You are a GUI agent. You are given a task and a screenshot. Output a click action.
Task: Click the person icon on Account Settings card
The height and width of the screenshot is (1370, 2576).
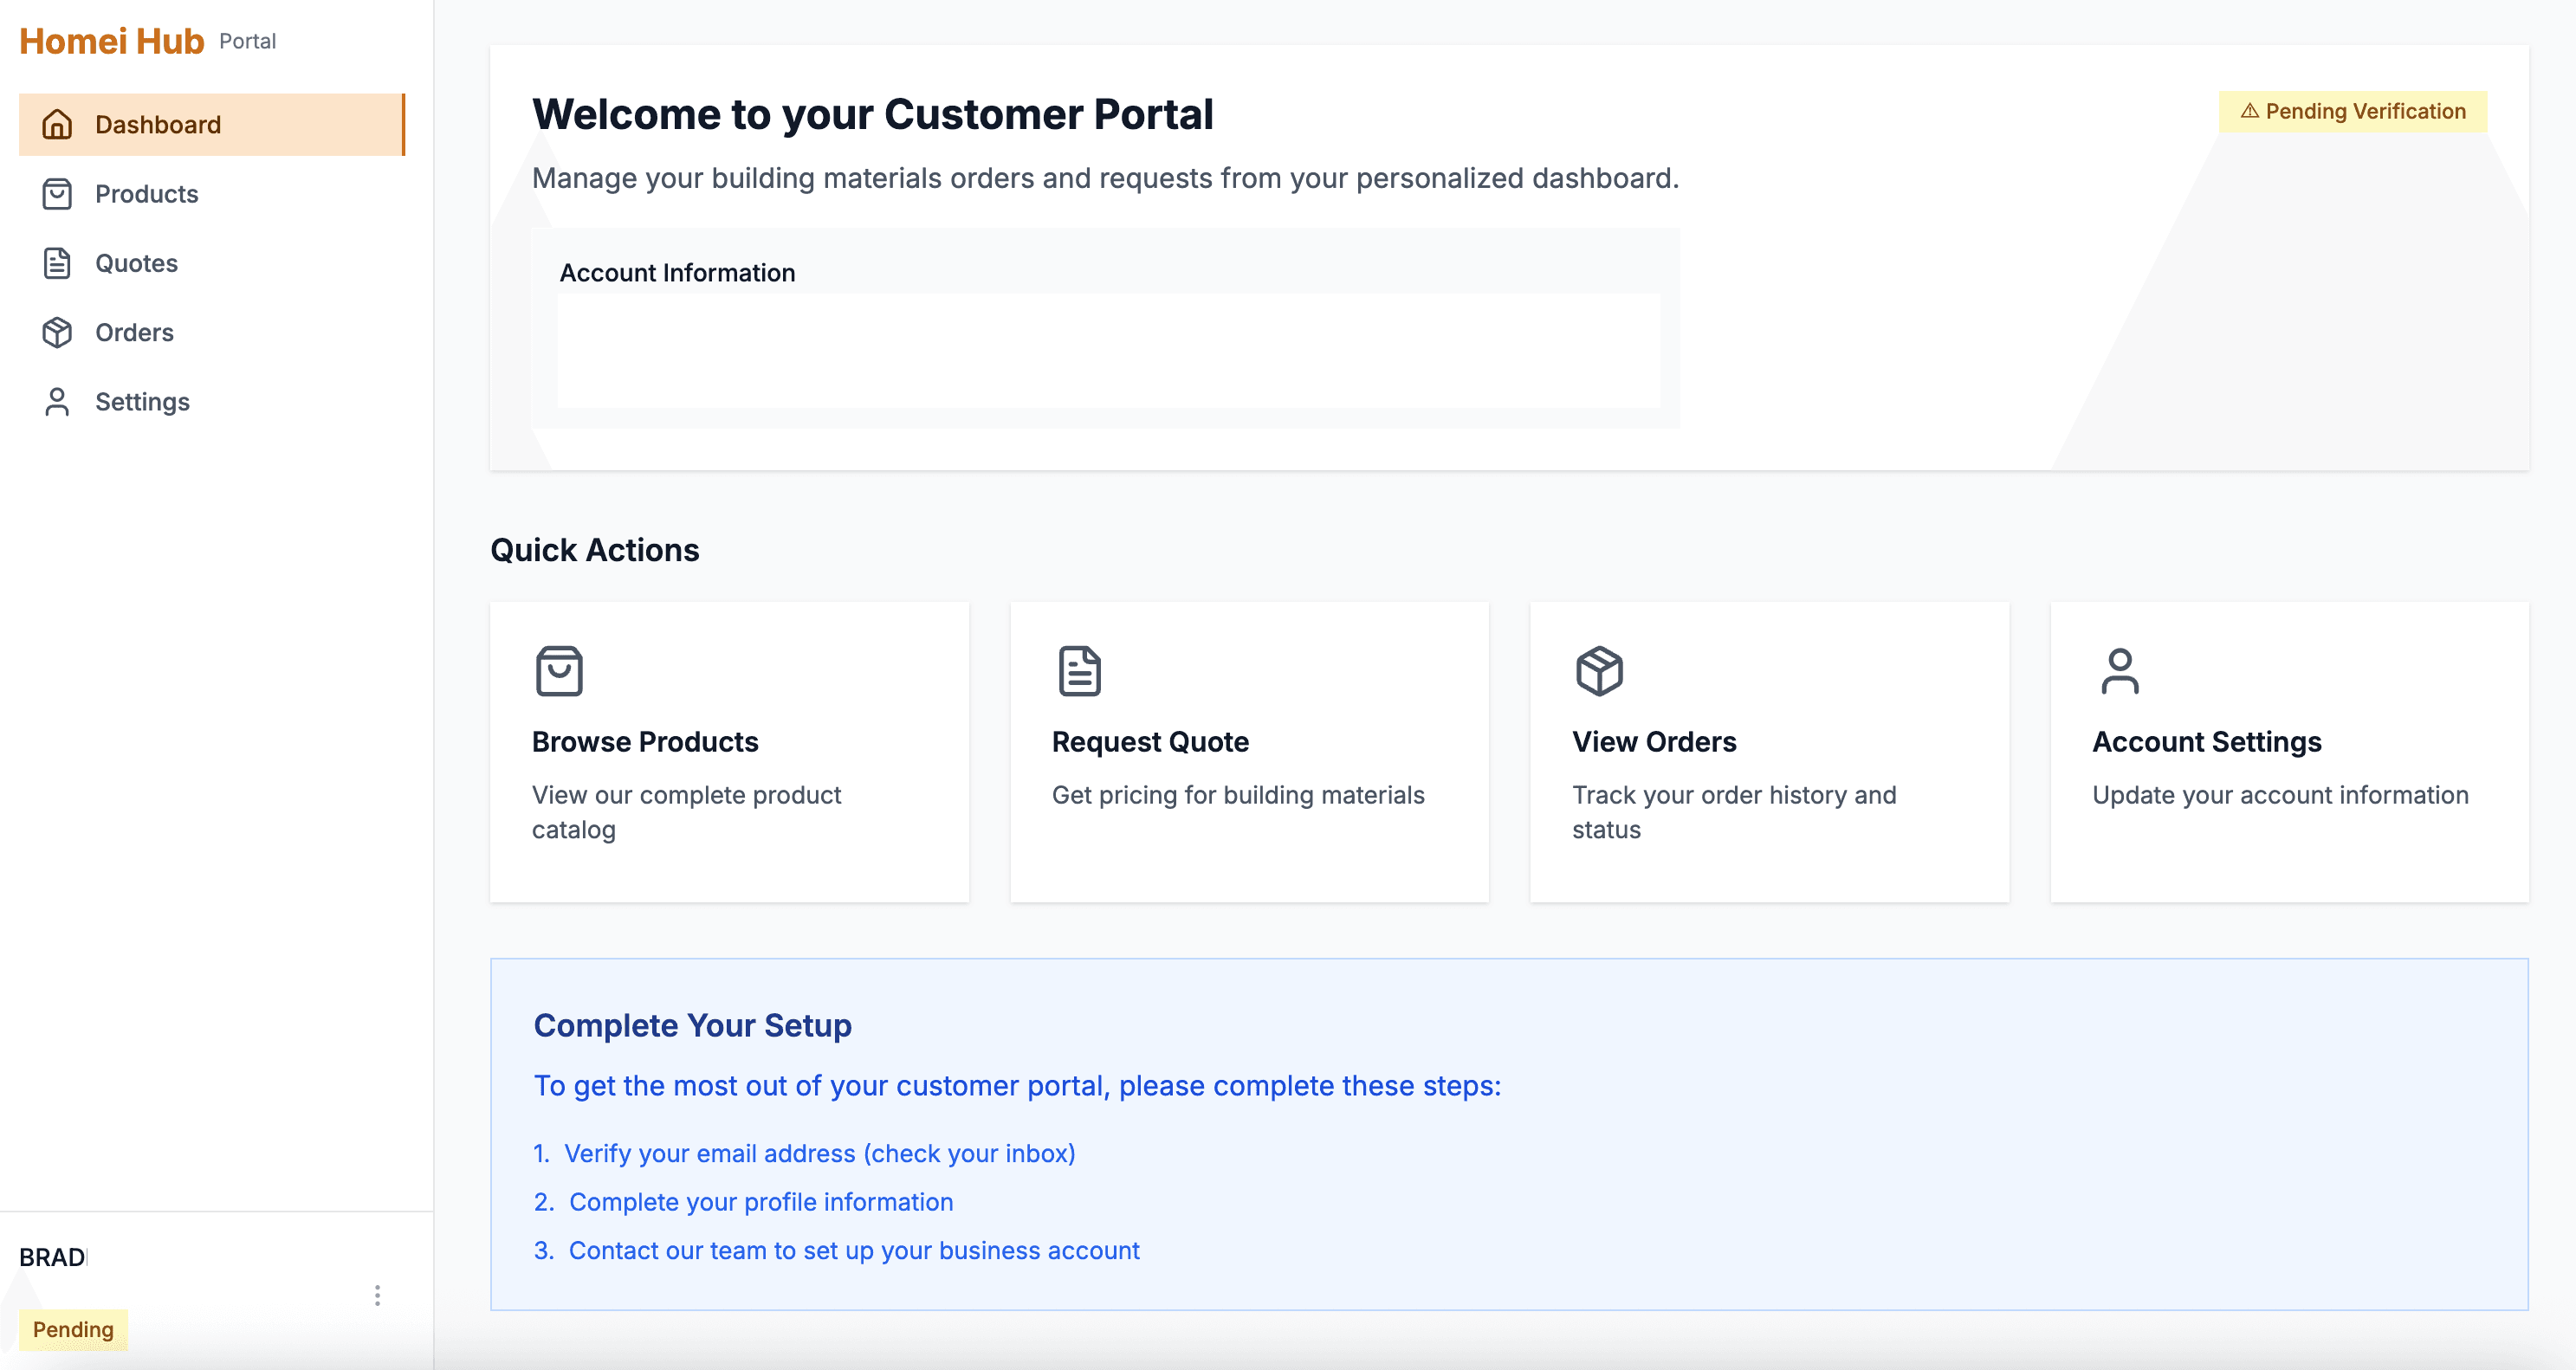coord(2119,671)
